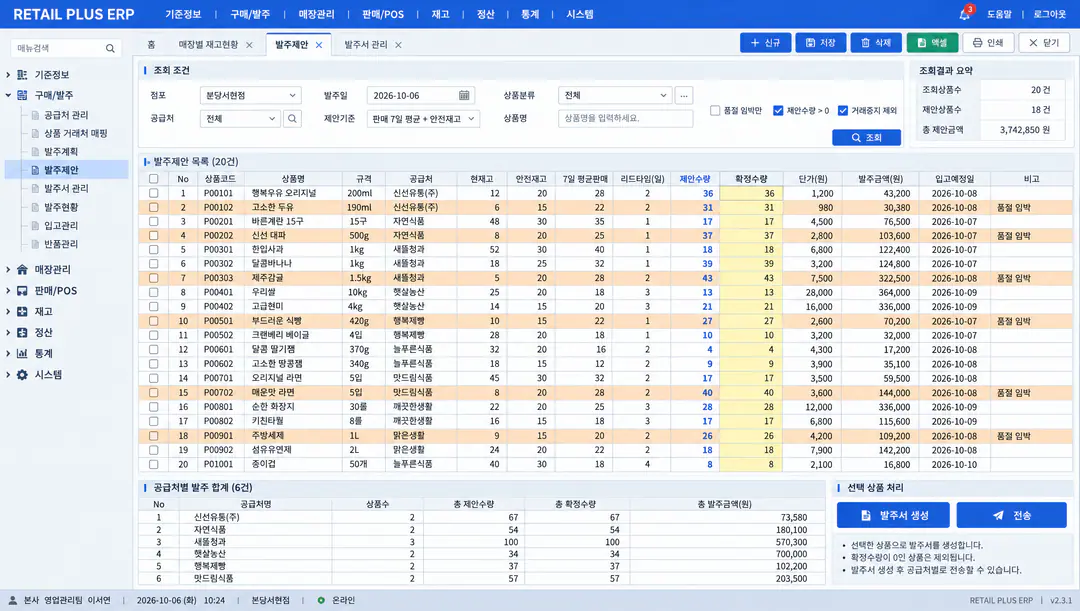The width and height of the screenshot is (1080, 611).
Task: Close the 매장별 재고현황 tab
Action: (249, 45)
